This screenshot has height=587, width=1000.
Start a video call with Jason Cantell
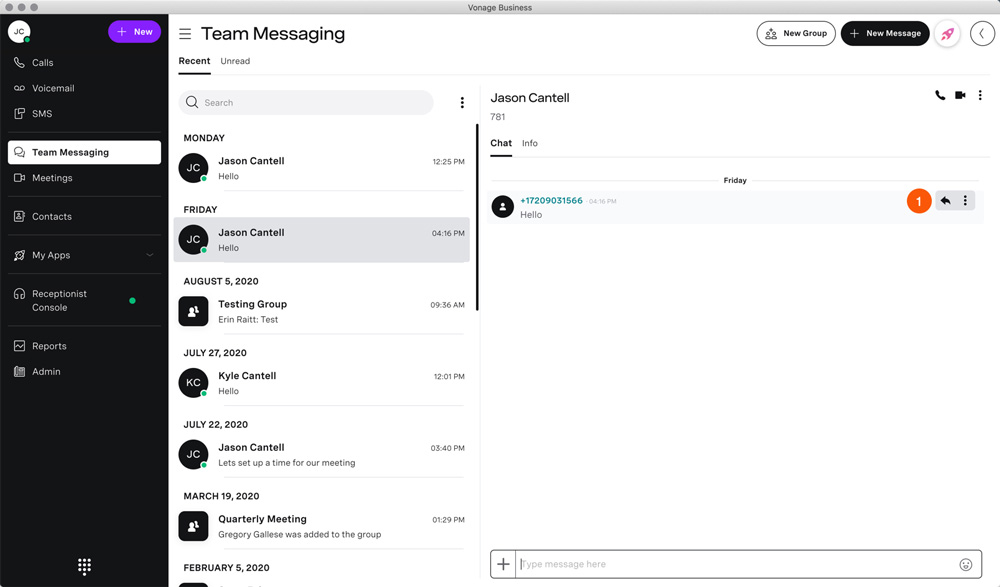(960, 96)
